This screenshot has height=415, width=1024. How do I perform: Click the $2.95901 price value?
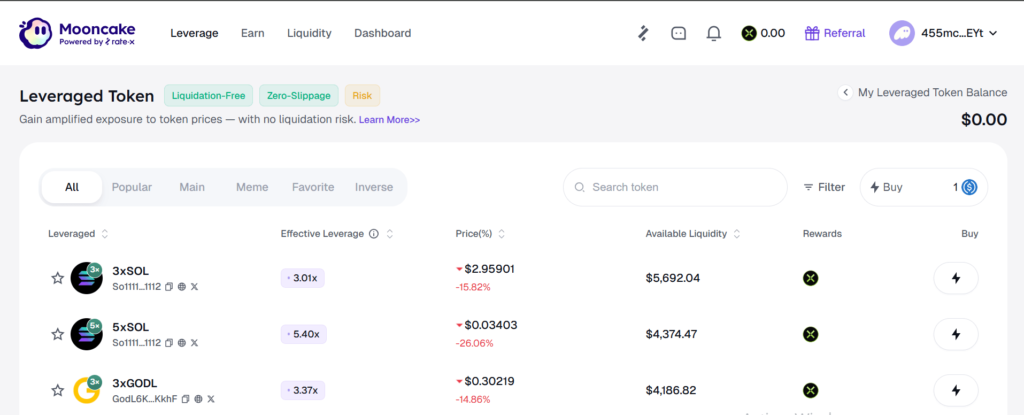point(489,269)
